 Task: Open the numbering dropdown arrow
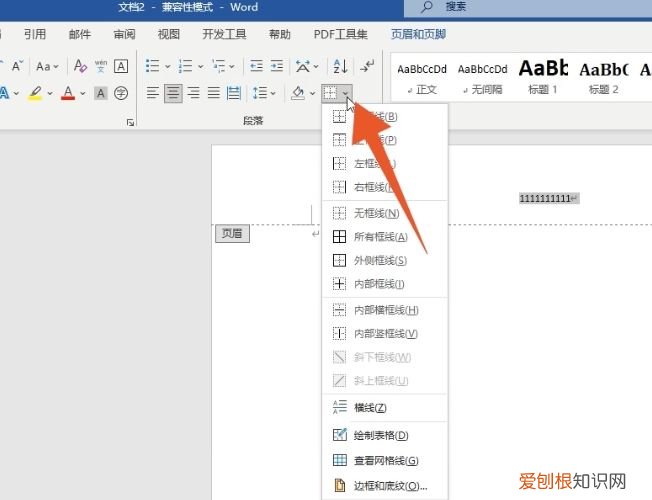200,67
